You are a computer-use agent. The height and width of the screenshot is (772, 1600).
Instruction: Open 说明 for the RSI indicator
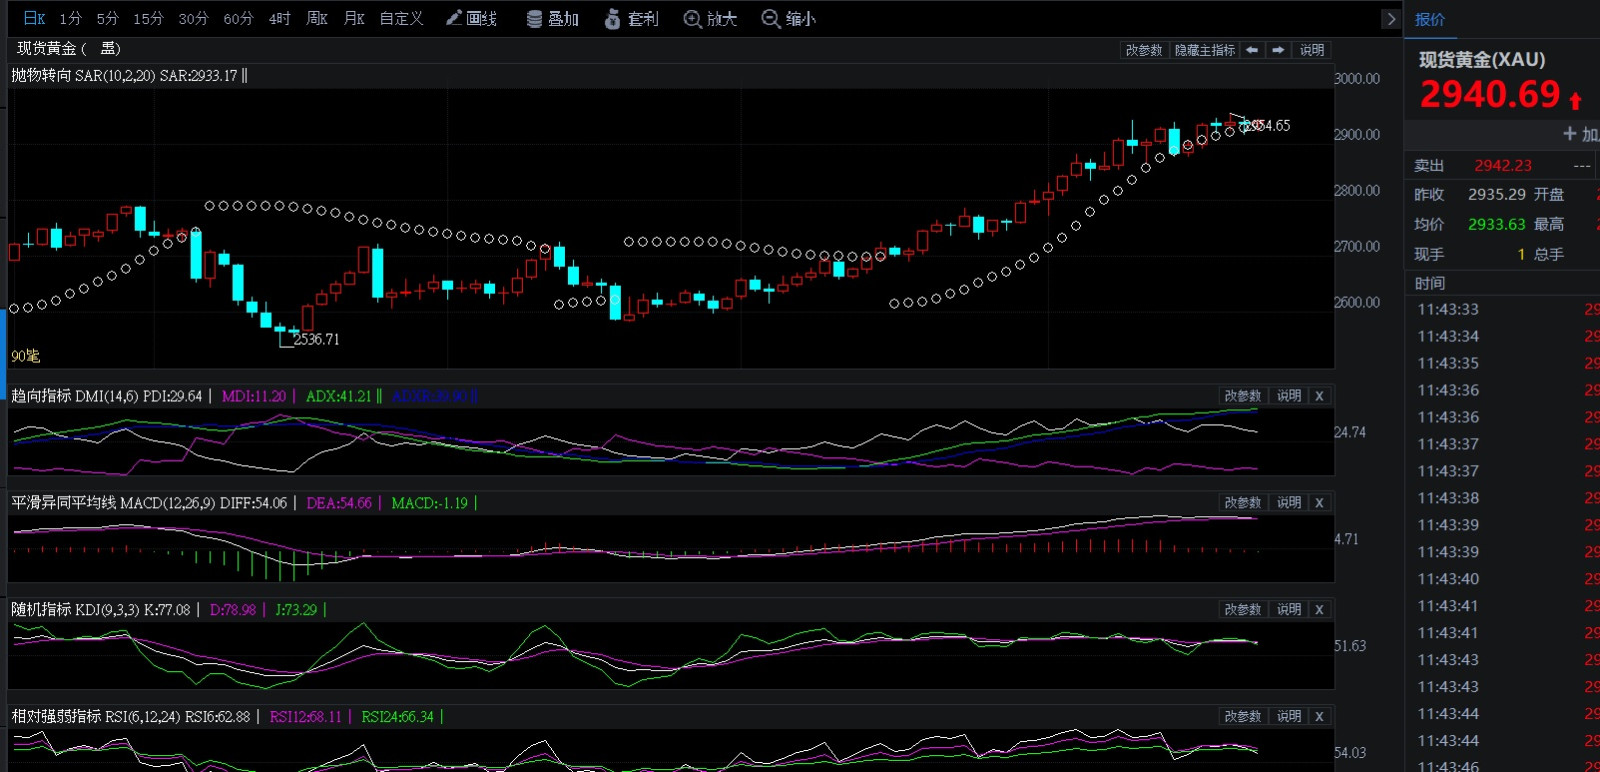(x=1289, y=717)
